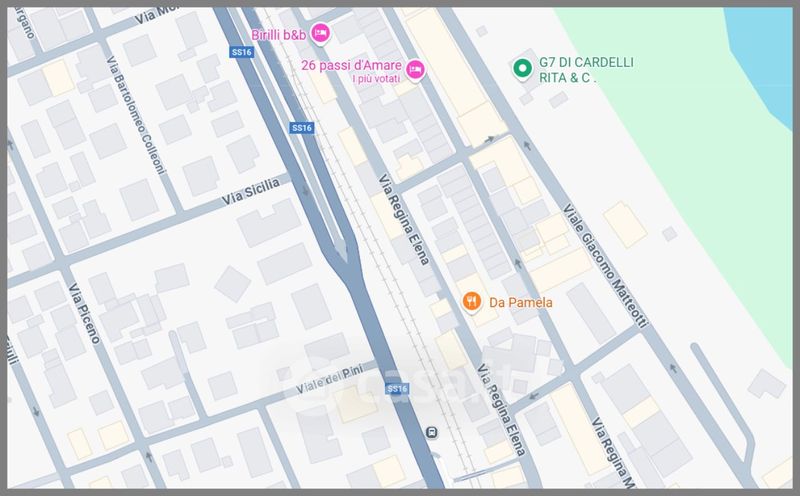Click the transit station icon near SS16
The width and height of the screenshot is (800, 496).
432,433
